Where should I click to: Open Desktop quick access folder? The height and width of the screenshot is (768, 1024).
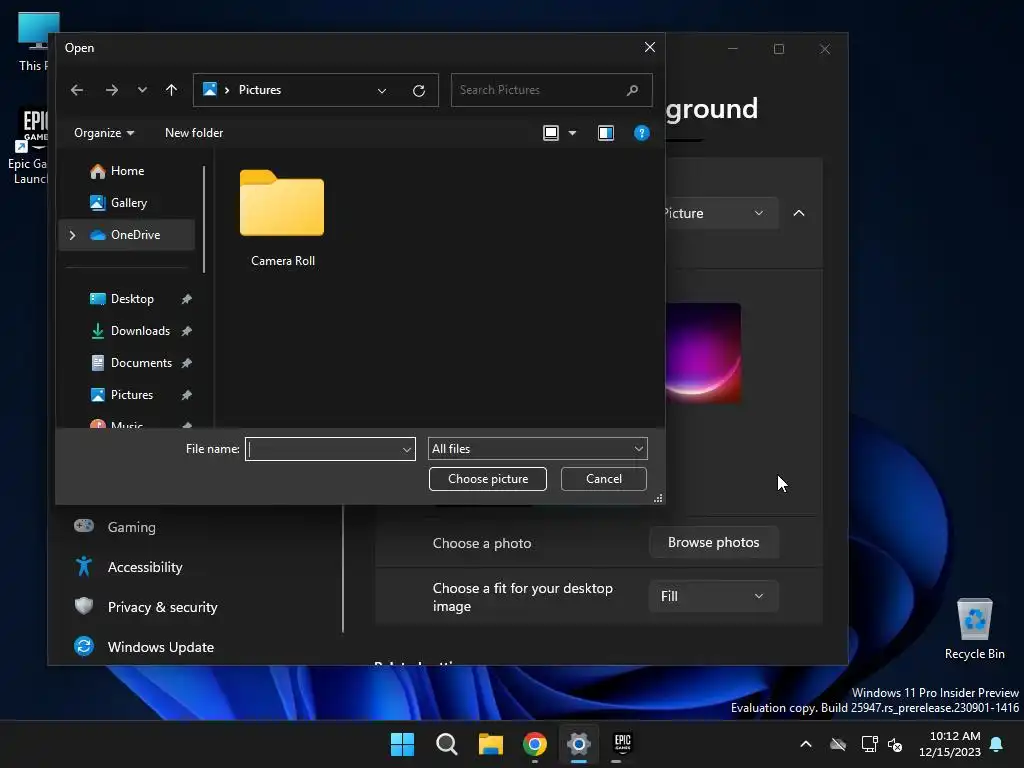(132, 299)
